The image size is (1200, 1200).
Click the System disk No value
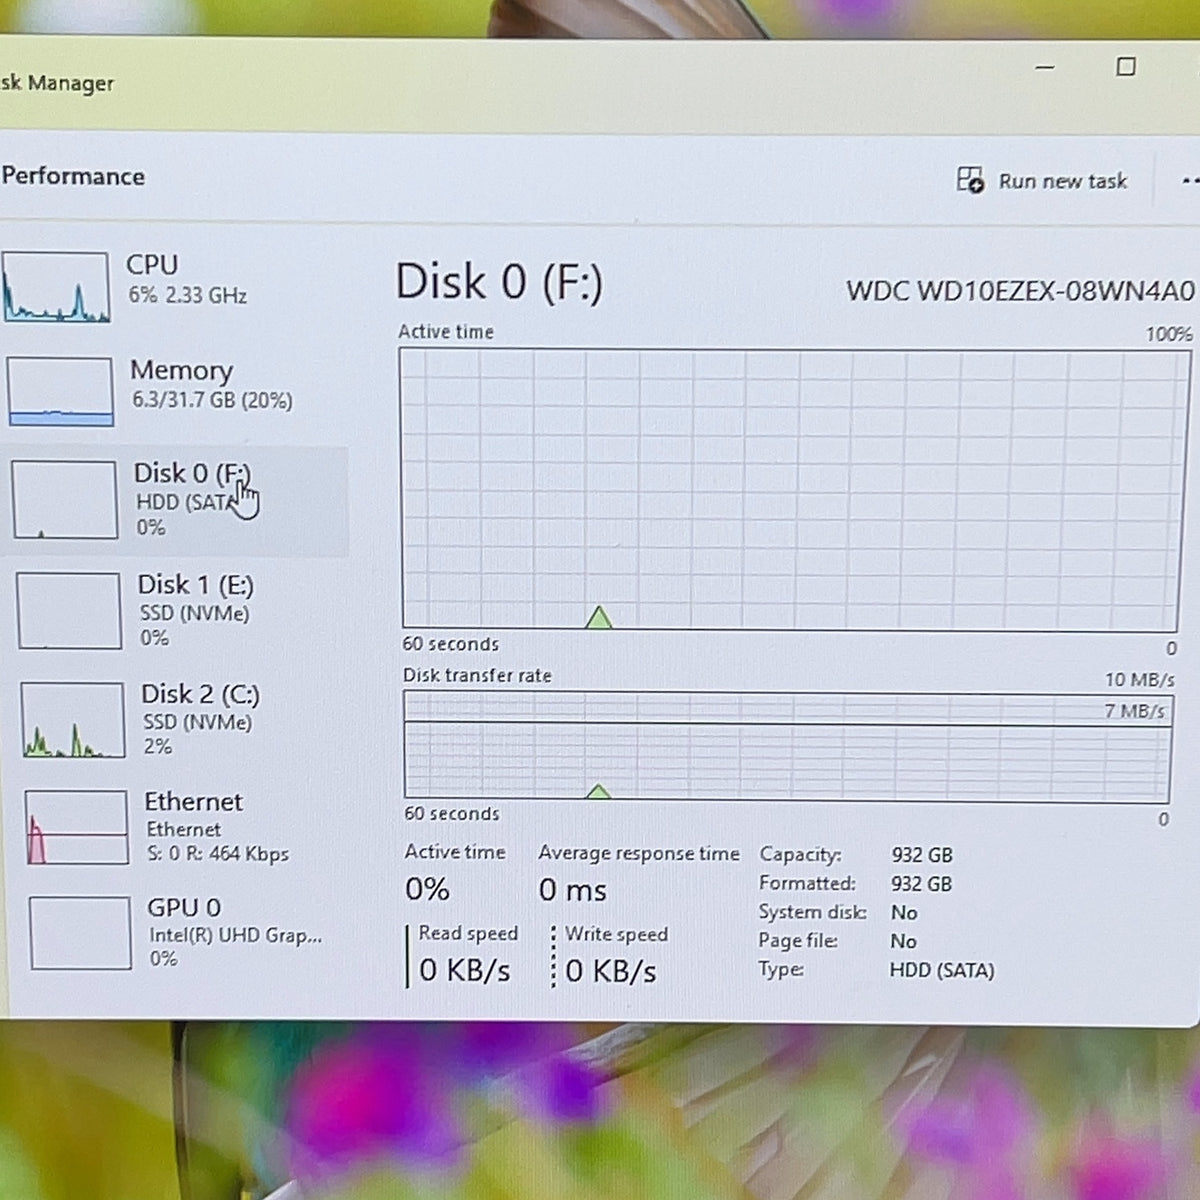(904, 912)
